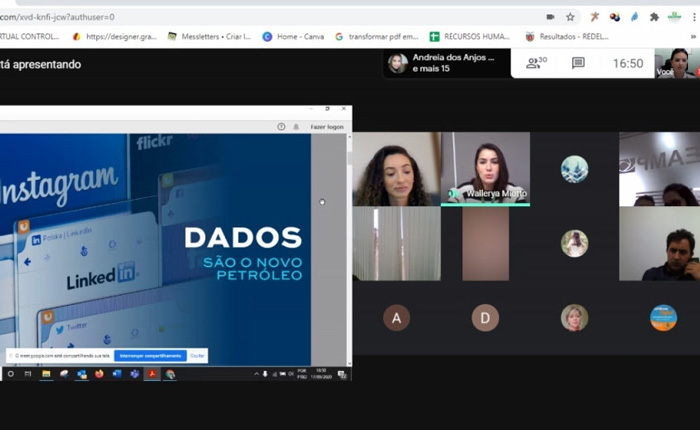Click the scrollbar of the shared window
The image size is (700, 430).
click(x=348, y=250)
